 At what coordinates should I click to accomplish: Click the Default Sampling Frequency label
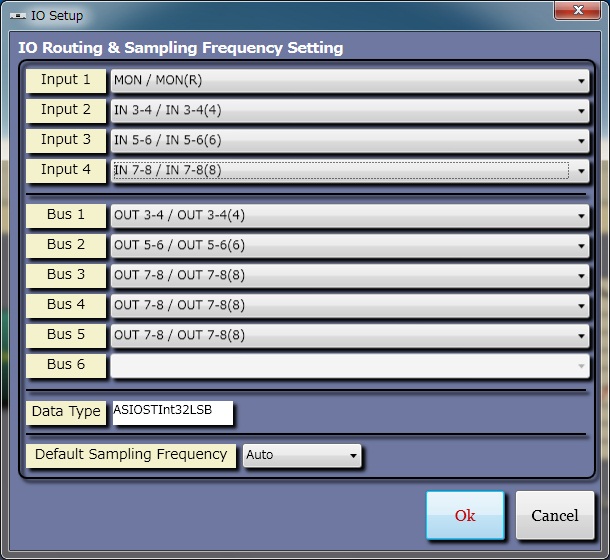point(131,455)
